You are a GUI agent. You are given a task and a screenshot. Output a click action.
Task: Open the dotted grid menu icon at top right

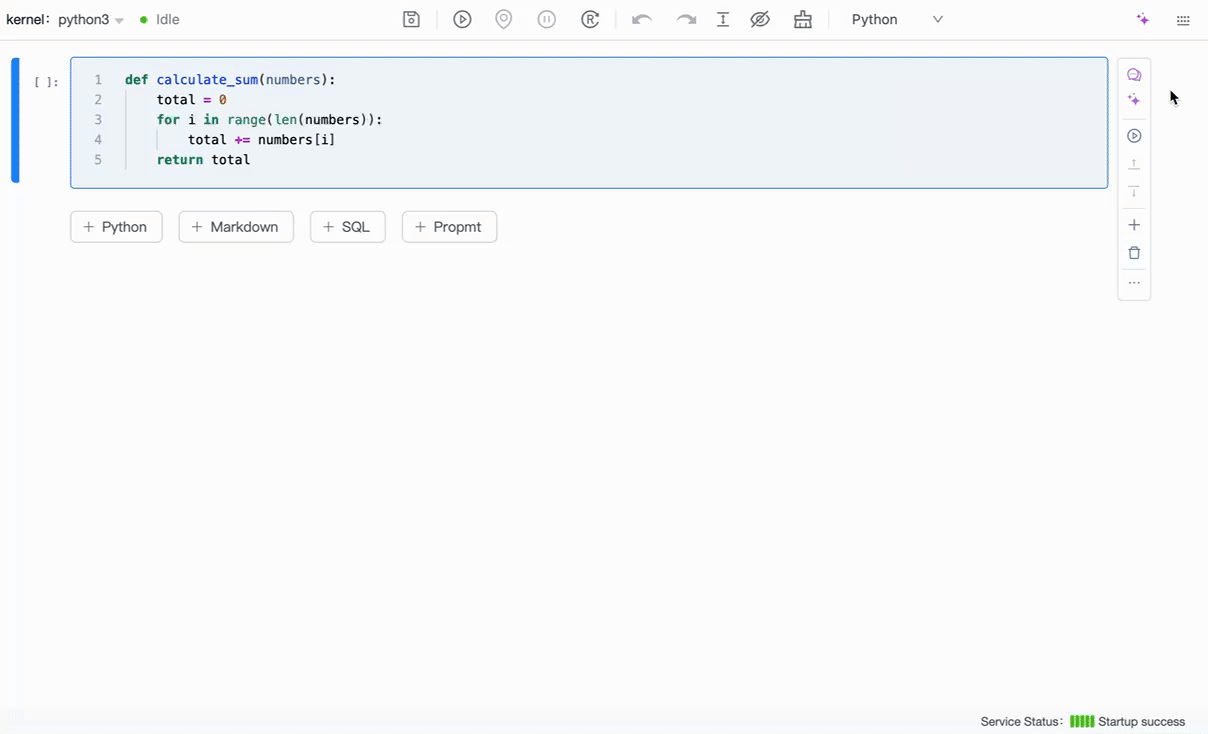tap(1184, 20)
